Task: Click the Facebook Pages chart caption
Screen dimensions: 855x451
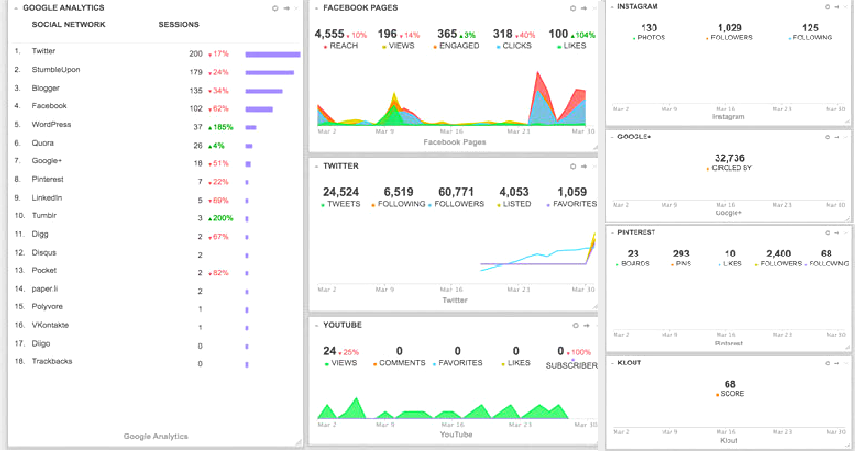Action: point(455,142)
